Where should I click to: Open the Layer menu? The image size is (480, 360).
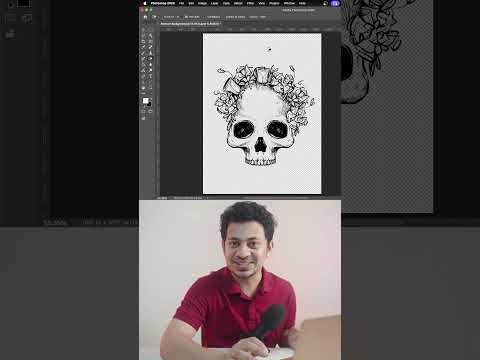tap(214, 3)
